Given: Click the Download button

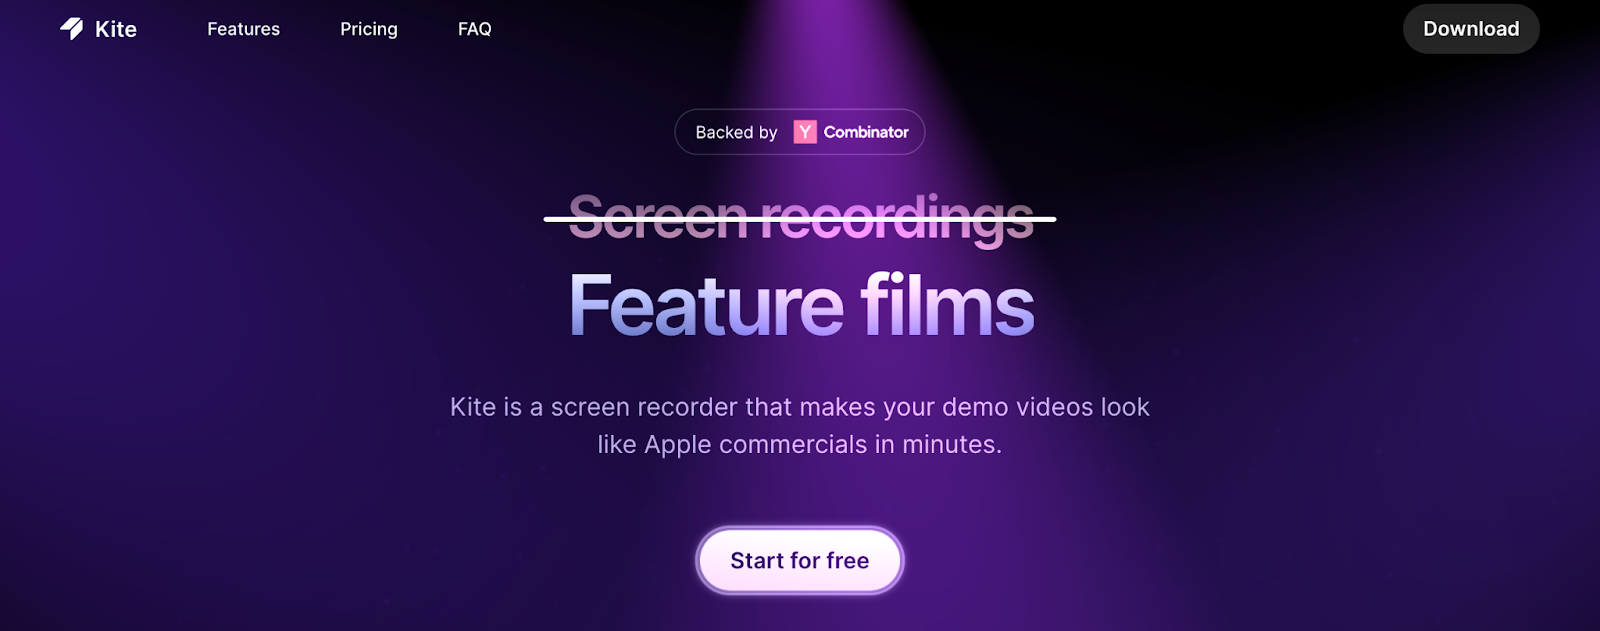Looking at the screenshot, I should [x=1471, y=29].
